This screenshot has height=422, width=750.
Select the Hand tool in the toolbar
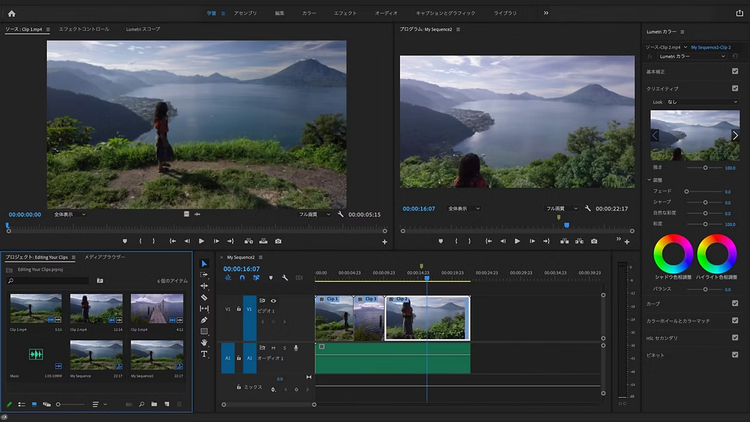pos(204,342)
